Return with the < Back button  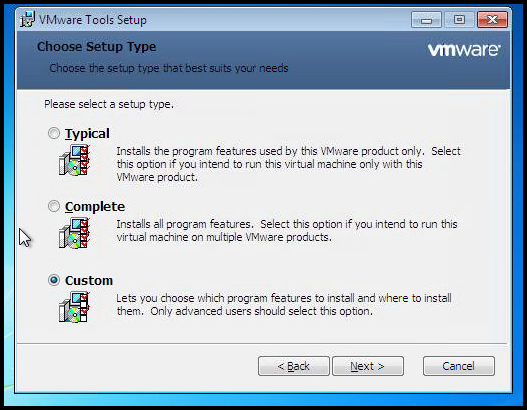coord(294,366)
